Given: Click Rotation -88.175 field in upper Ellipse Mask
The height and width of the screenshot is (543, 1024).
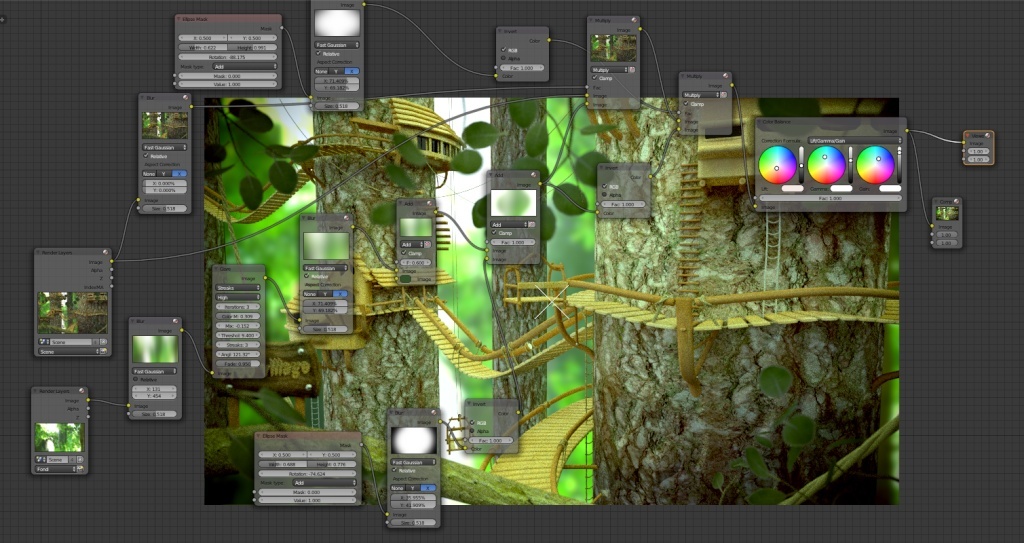Looking at the screenshot, I should tap(228, 57).
